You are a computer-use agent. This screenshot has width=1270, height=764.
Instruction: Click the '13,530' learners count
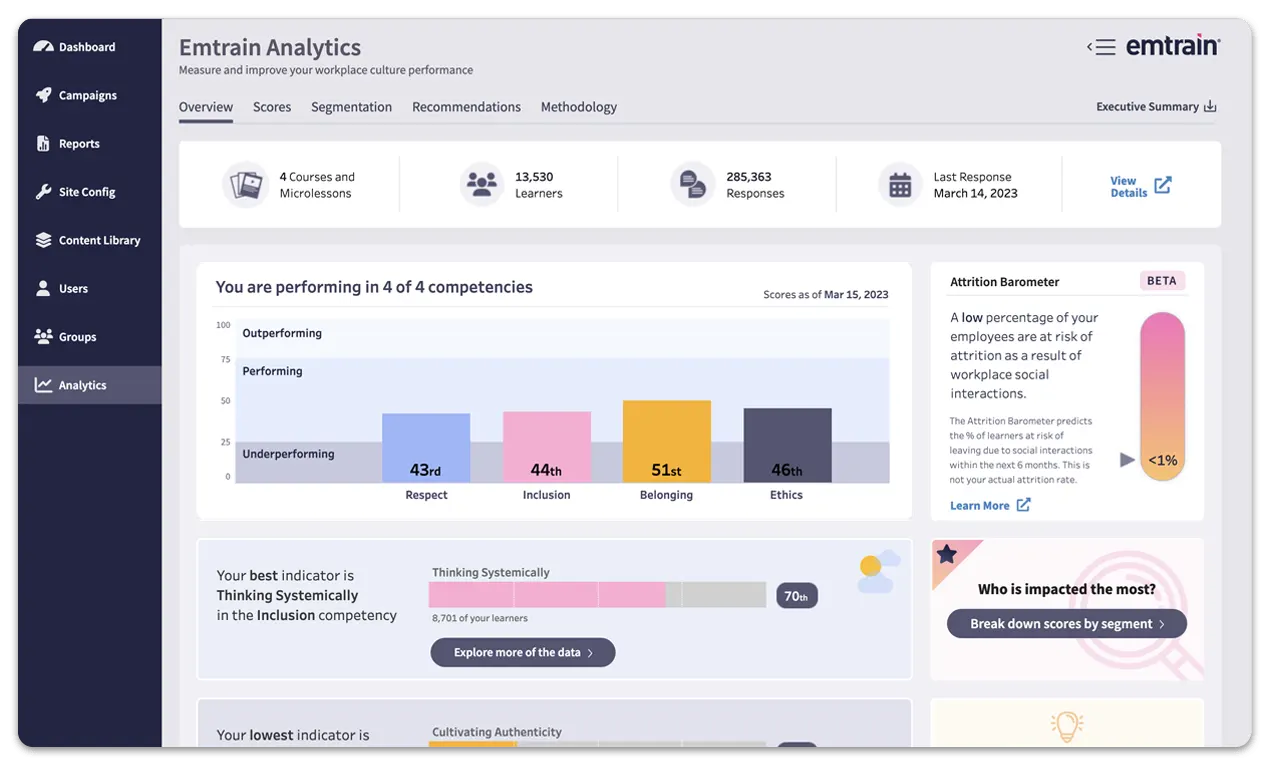pyautogui.click(x=534, y=177)
